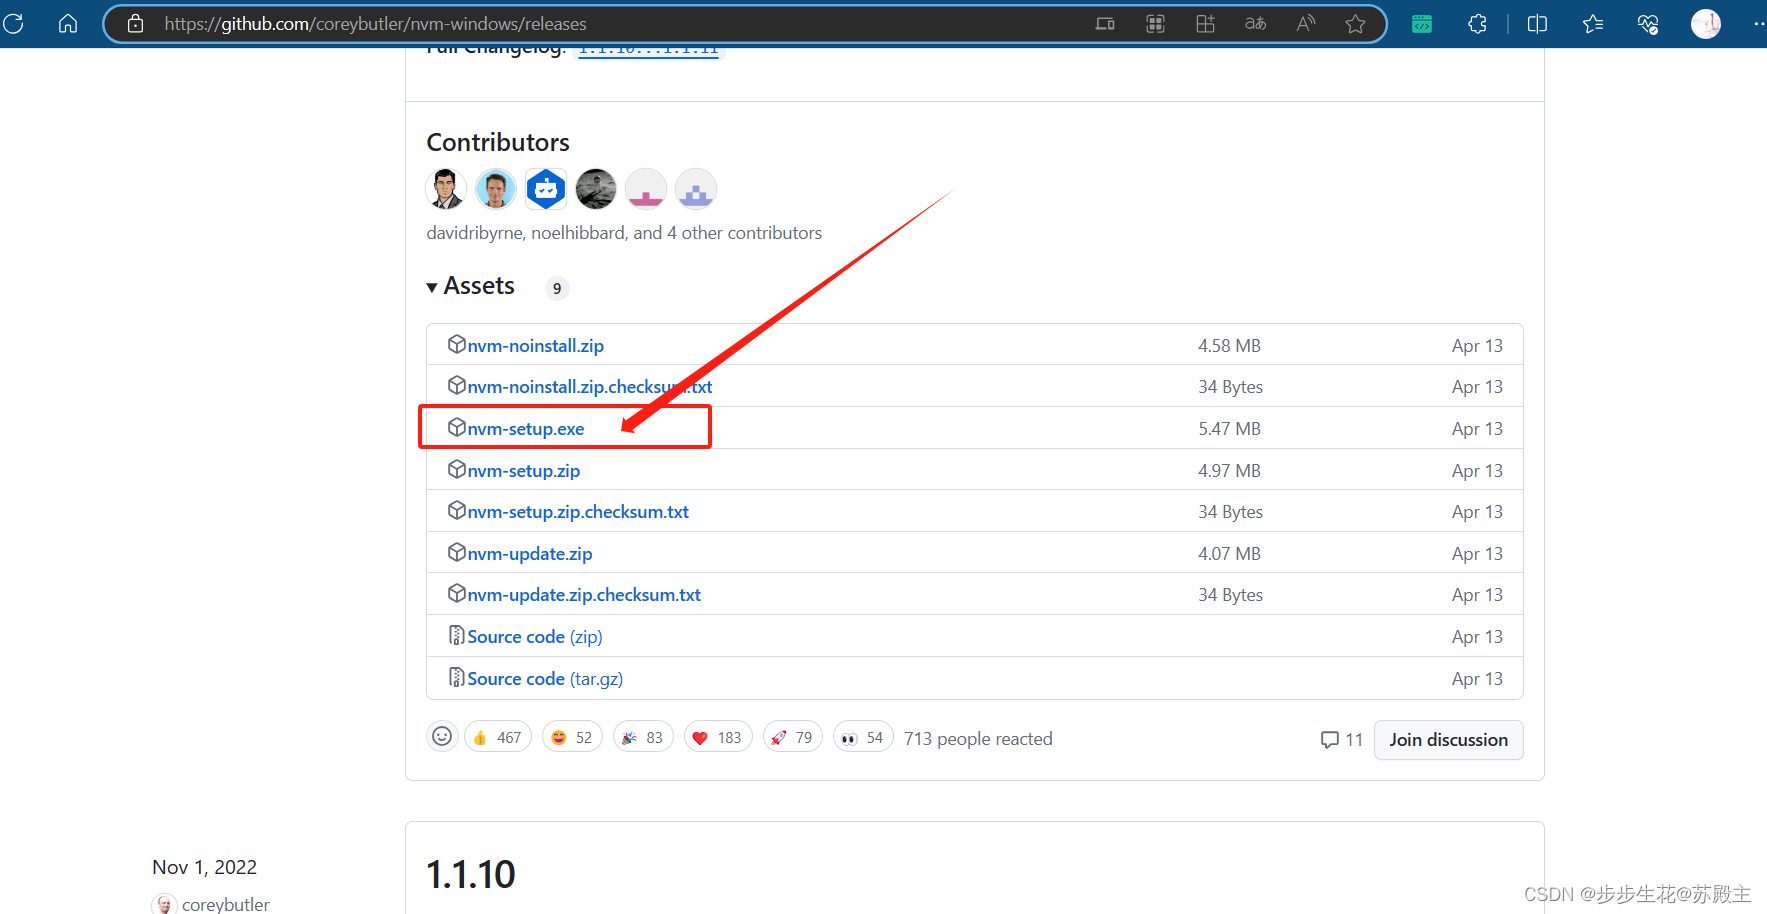Download nvm-update.zip

pos(530,554)
